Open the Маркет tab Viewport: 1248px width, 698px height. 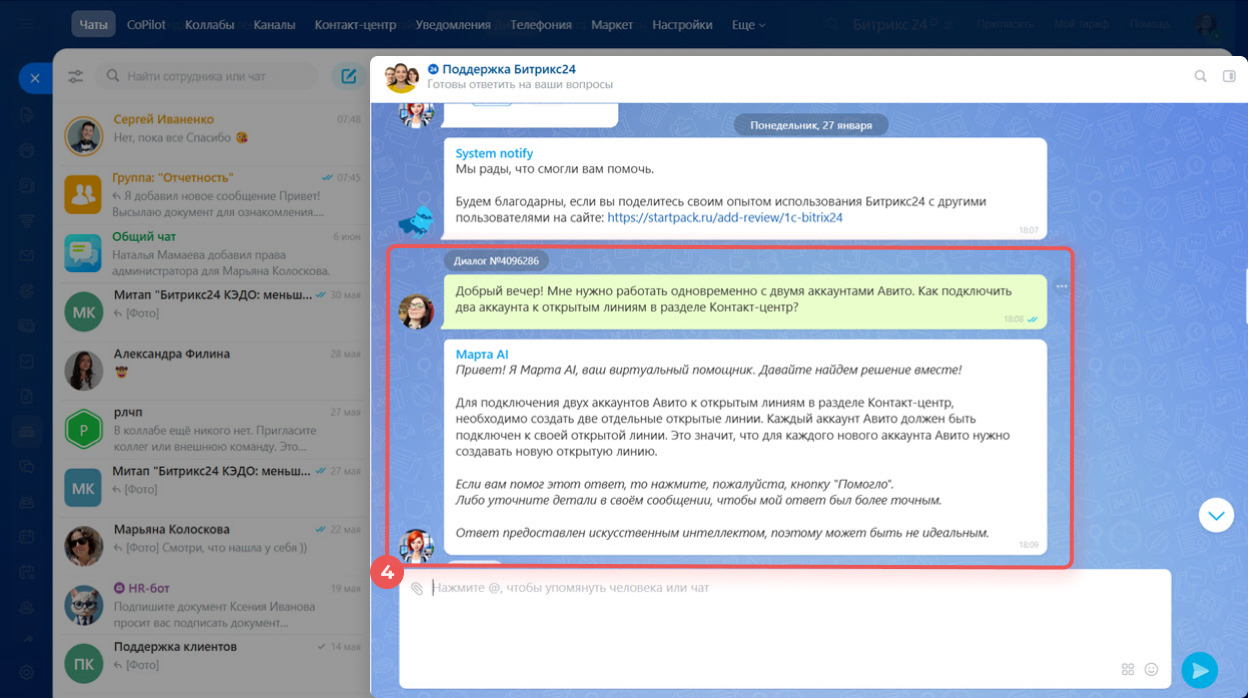(612, 24)
